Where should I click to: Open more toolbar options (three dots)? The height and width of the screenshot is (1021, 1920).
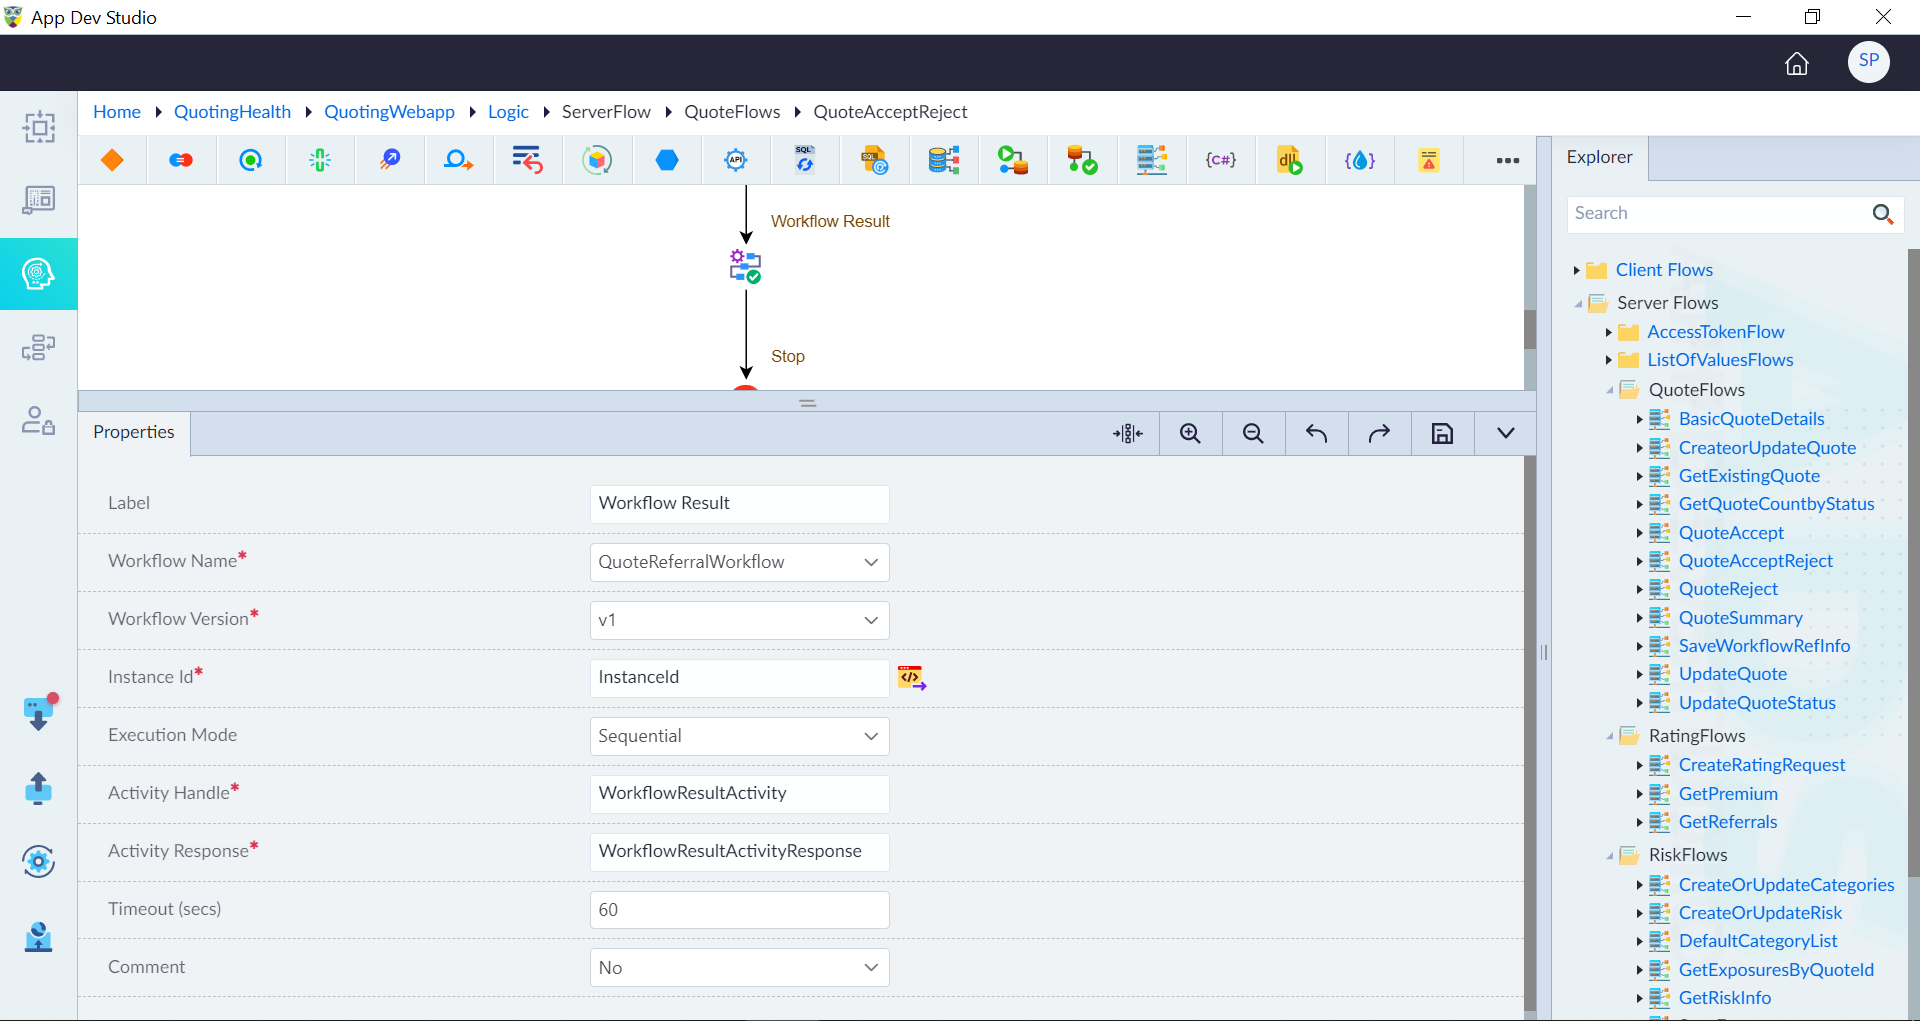tap(1507, 160)
